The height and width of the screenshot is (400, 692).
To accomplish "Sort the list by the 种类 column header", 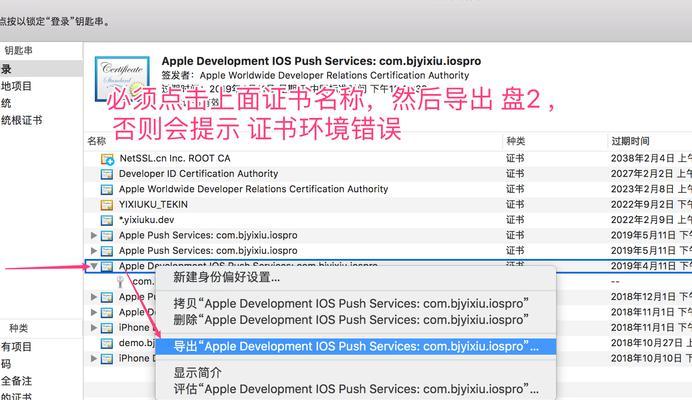I will (x=515, y=141).
